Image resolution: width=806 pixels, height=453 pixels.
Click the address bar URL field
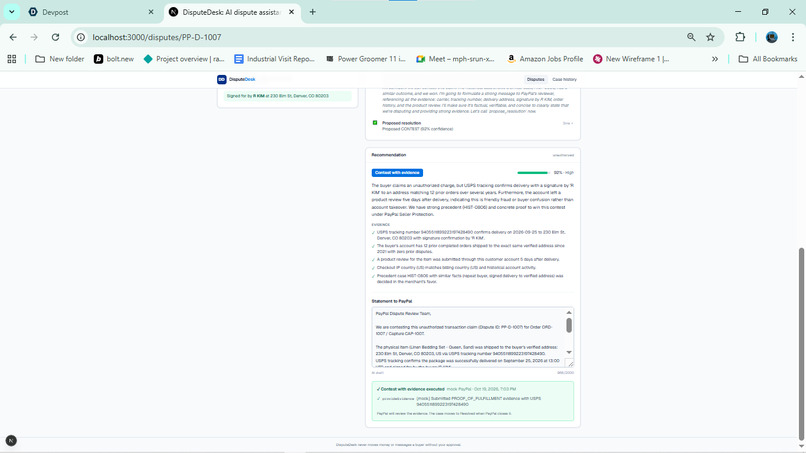pos(386,37)
